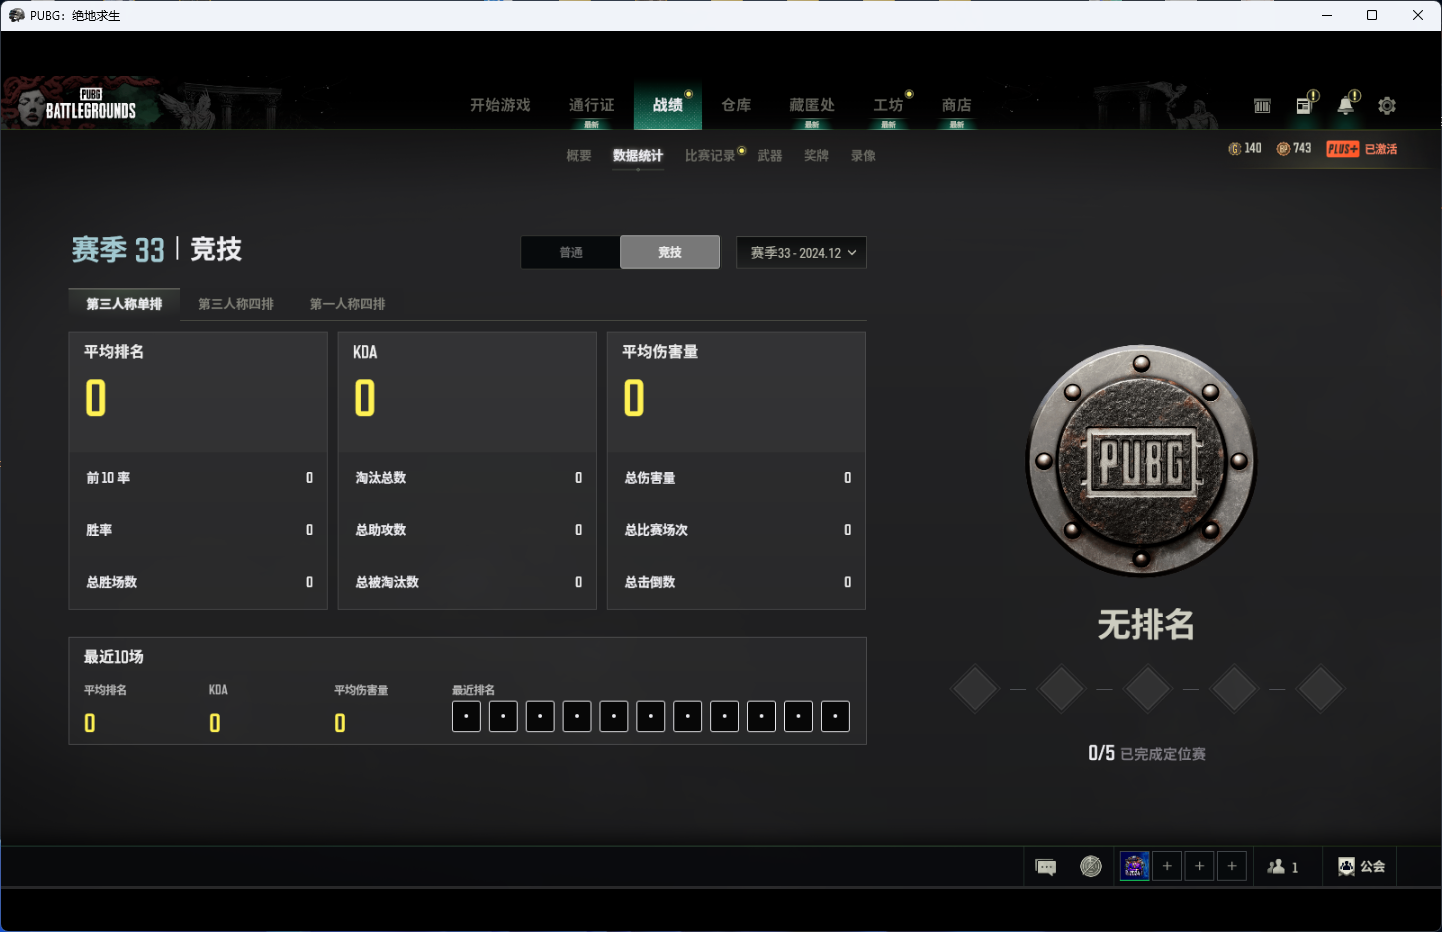Screen dimensions: 1442x932
Task: Click the 无排名 rank label
Action: 1146,625
